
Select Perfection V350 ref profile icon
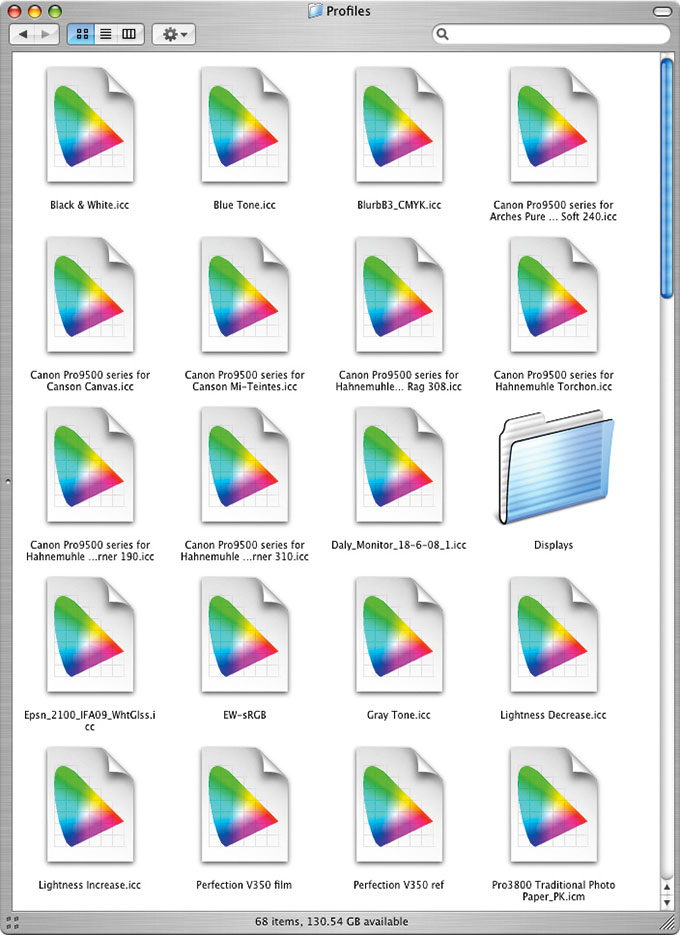tap(399, 804)
